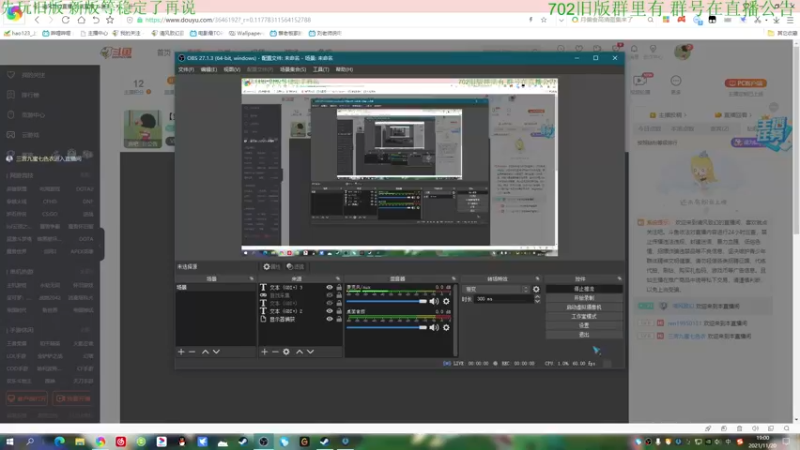
Task: Move the source down in the Sources panel
Action: pos(311,352)
